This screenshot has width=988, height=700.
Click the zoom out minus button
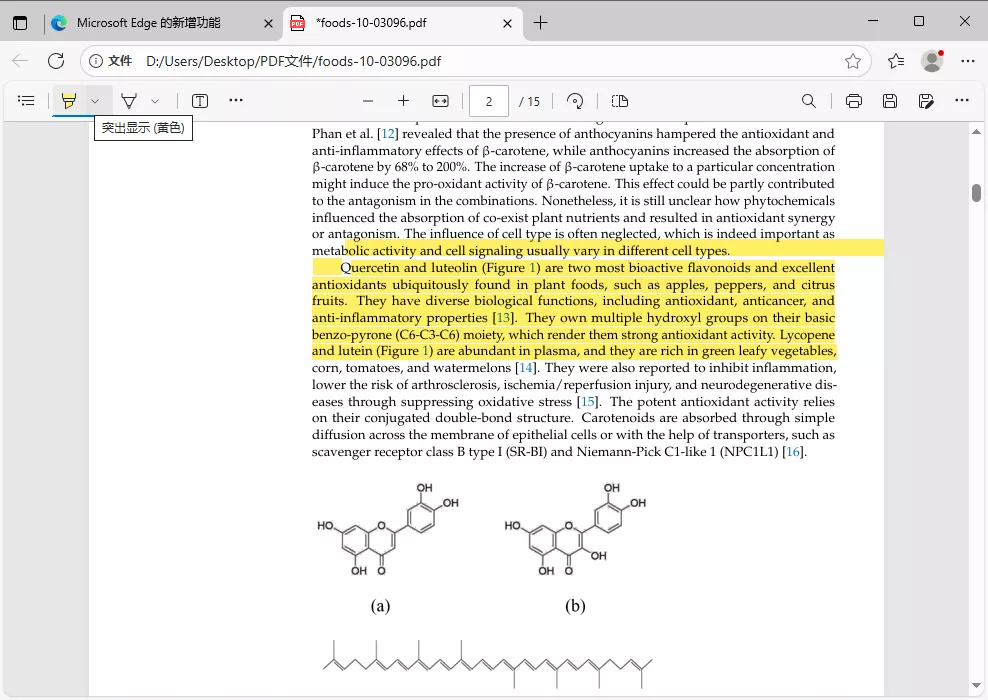(x=368, y=101)
